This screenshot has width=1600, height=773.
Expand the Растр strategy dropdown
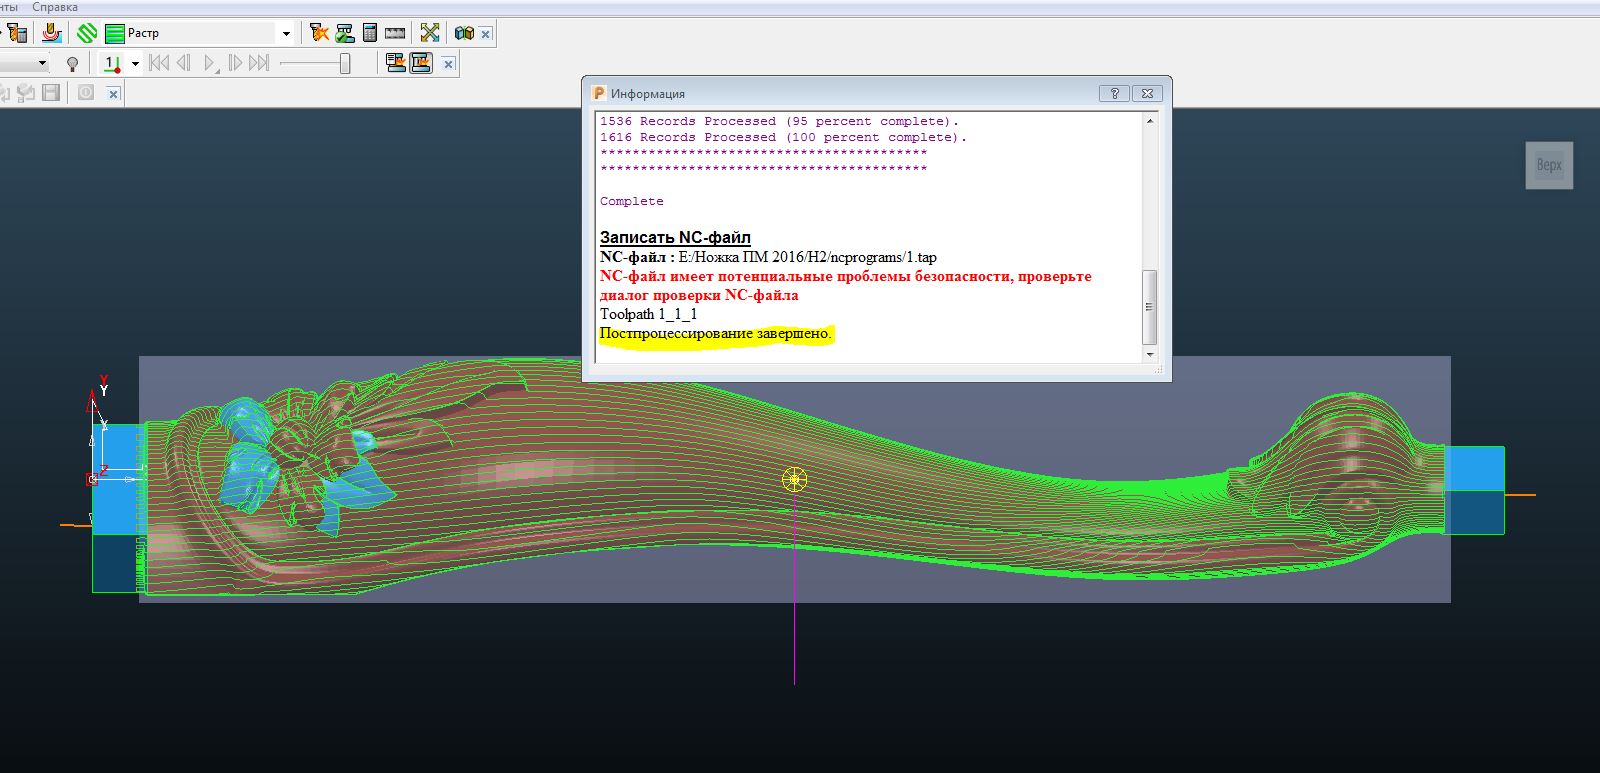(x=286, y=33)
